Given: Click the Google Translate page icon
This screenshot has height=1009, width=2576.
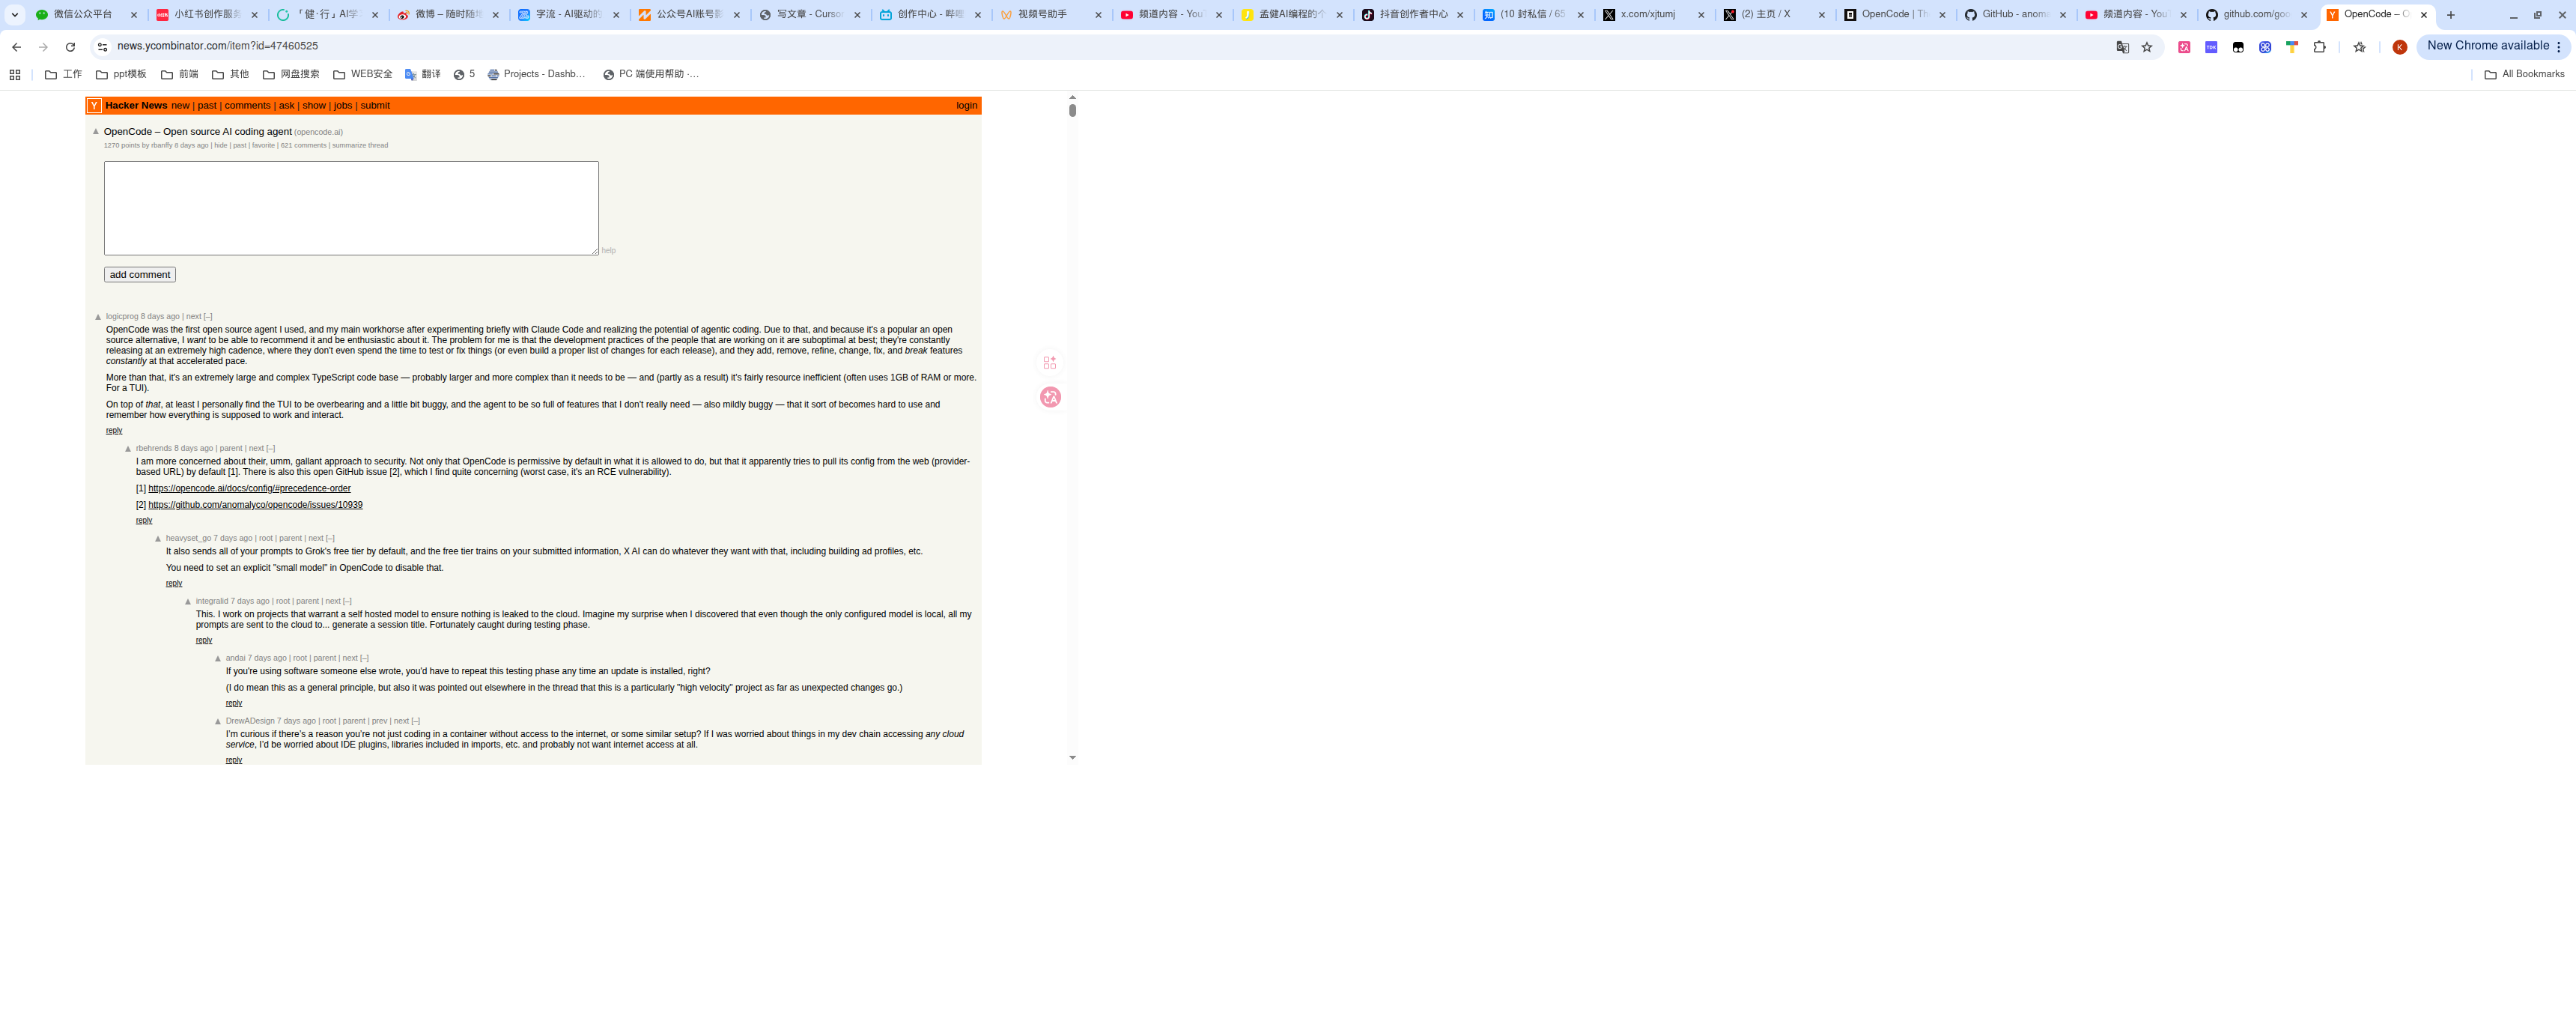Looking at the screenshot, I should (2122, 47).
